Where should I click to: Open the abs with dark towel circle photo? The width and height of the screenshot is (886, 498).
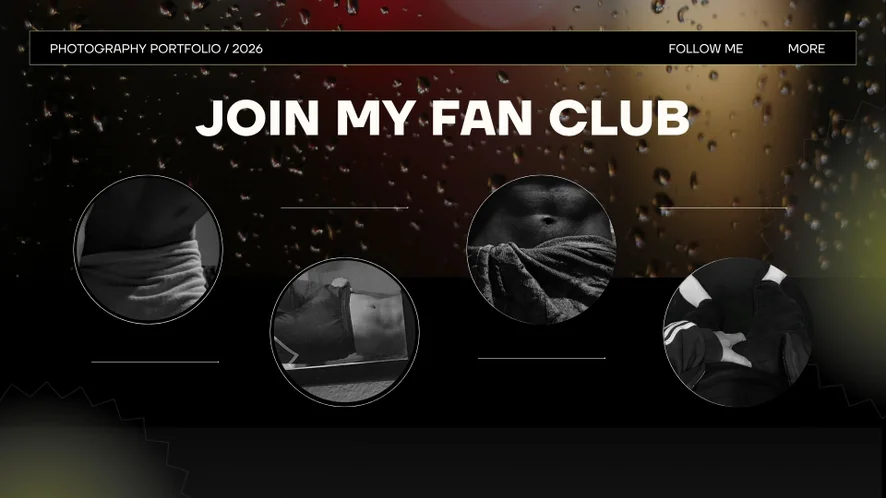click(541, 249)
